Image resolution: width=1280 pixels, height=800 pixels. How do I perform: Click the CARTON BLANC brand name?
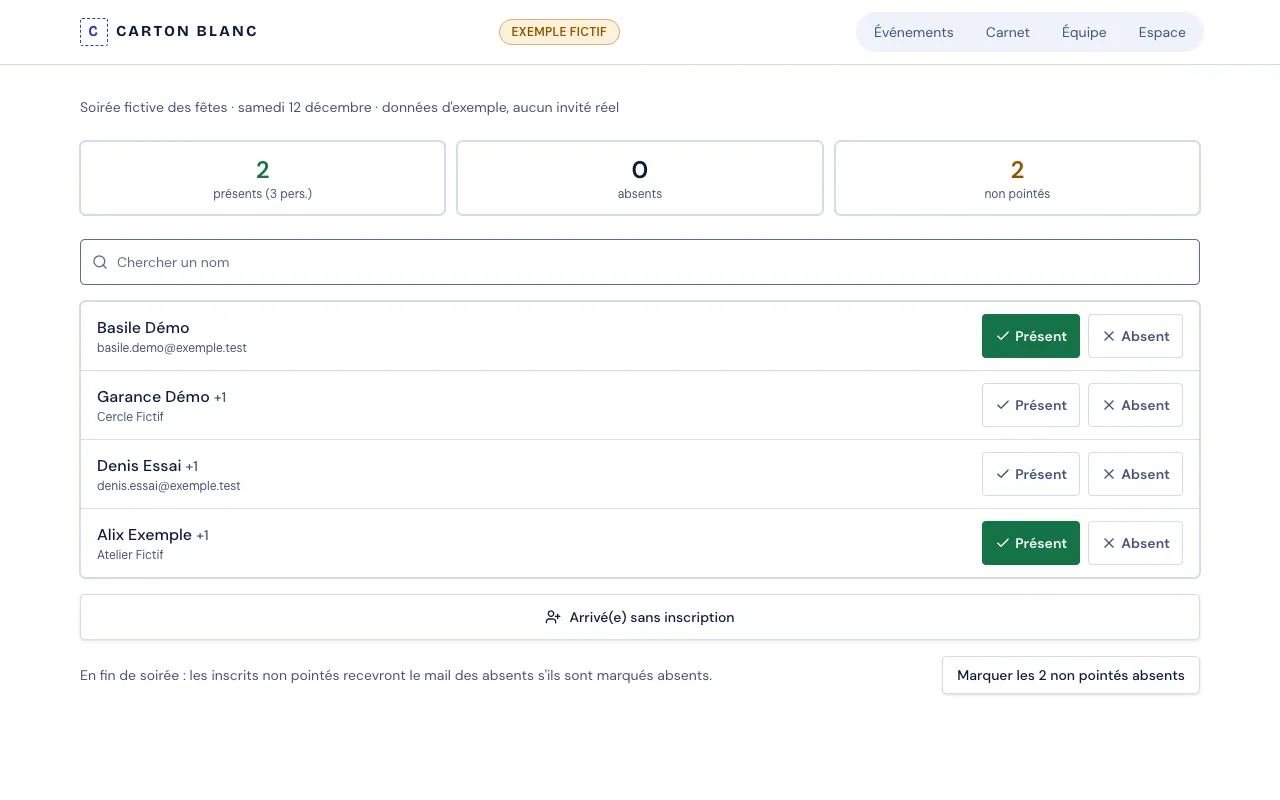[186, 31]
